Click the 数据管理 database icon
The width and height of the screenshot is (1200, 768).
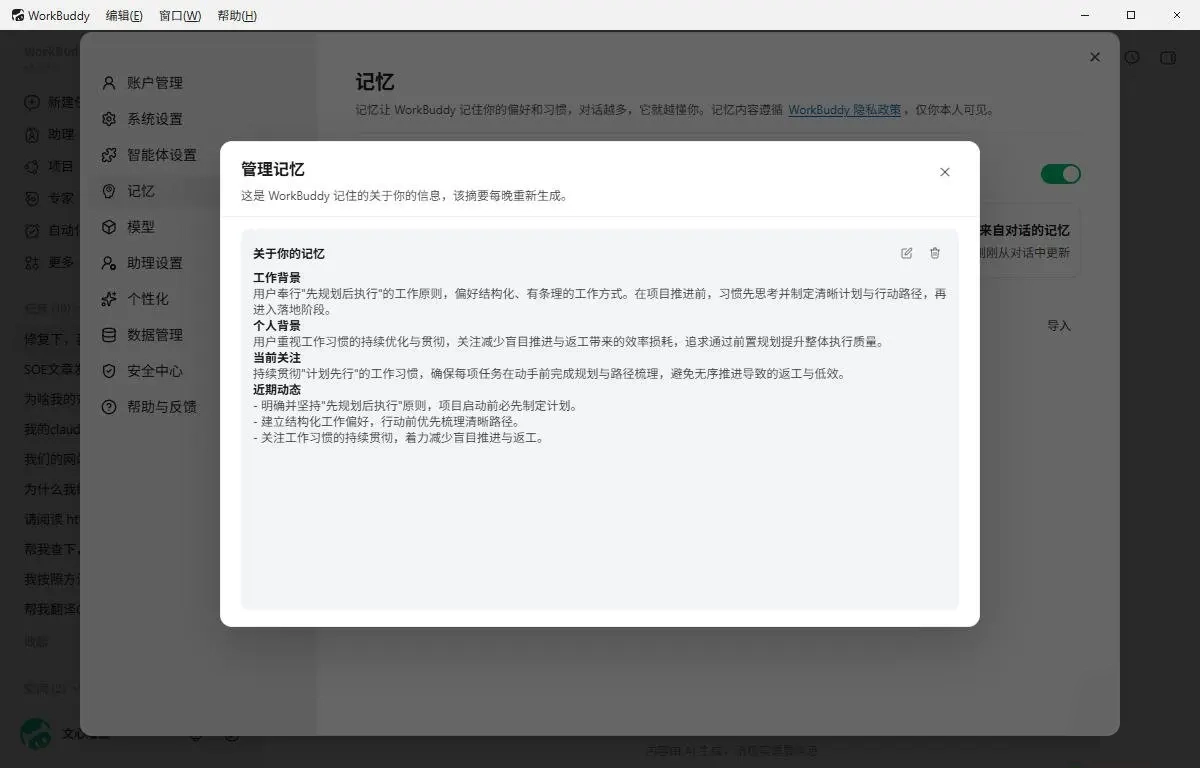(109, 335)
